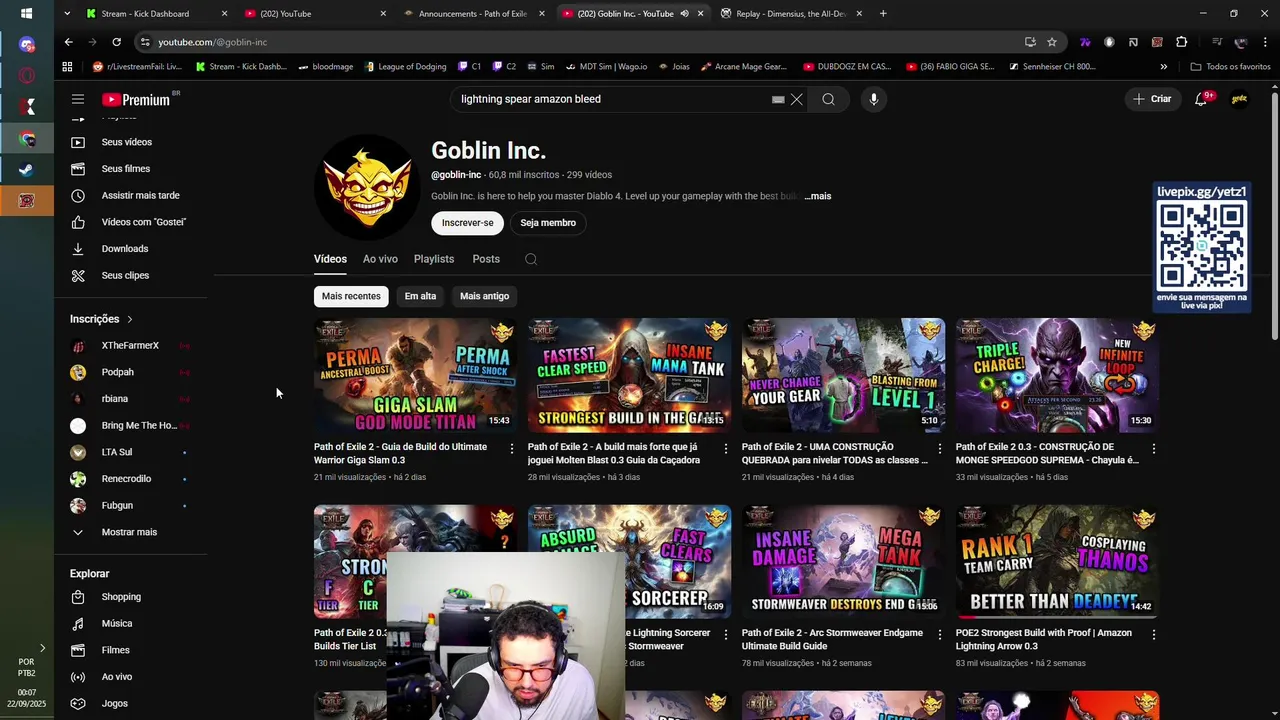Open options for Molten Blast video
Image resolution: width=1280 pixels, height=720 pixels.
(x=726, y=448)
